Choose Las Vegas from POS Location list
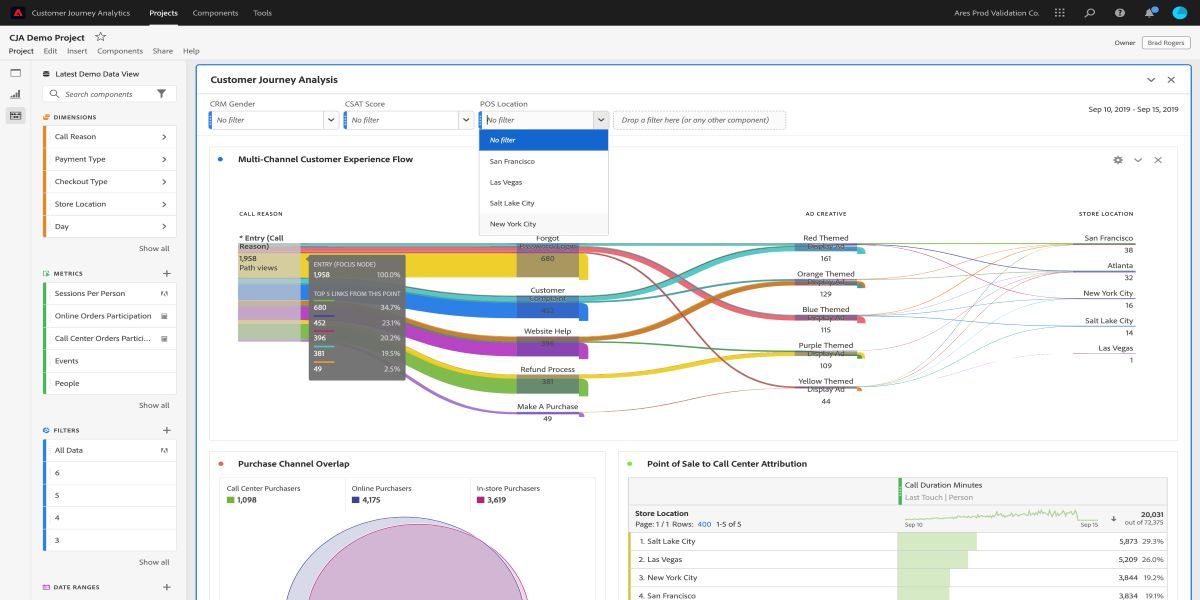Viewport: 1200px width, 600px height. click(544, 182)
